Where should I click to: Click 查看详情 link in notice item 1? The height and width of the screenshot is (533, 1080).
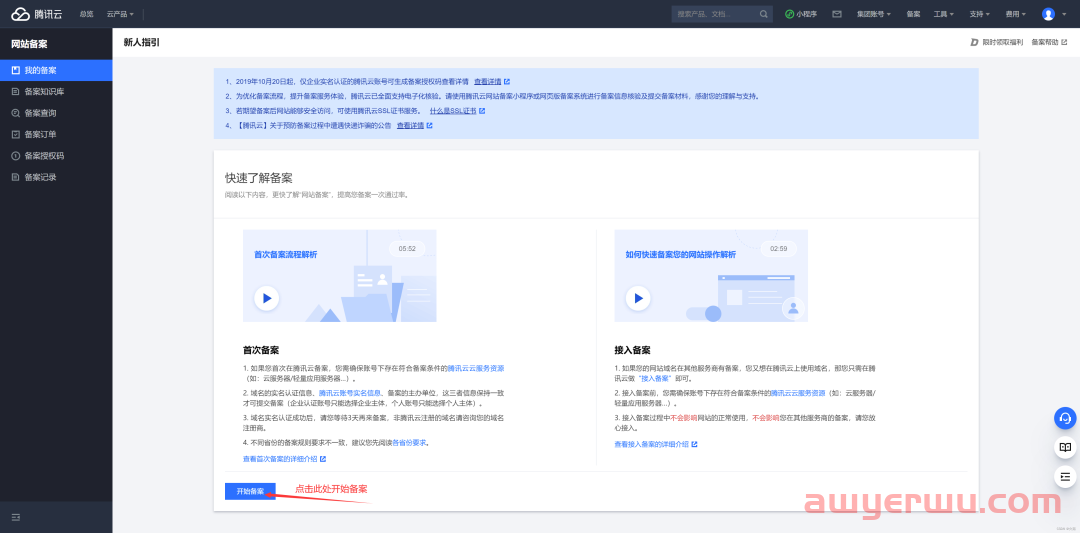pyautogui.click(x=492, y=81)
